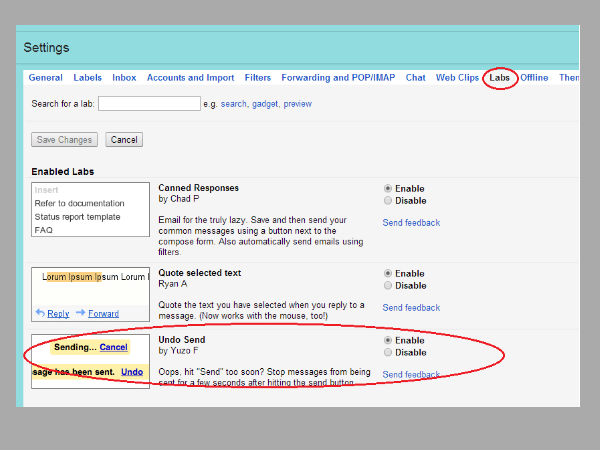Select Disable for Canned Responses

click(x=388, y=201)
